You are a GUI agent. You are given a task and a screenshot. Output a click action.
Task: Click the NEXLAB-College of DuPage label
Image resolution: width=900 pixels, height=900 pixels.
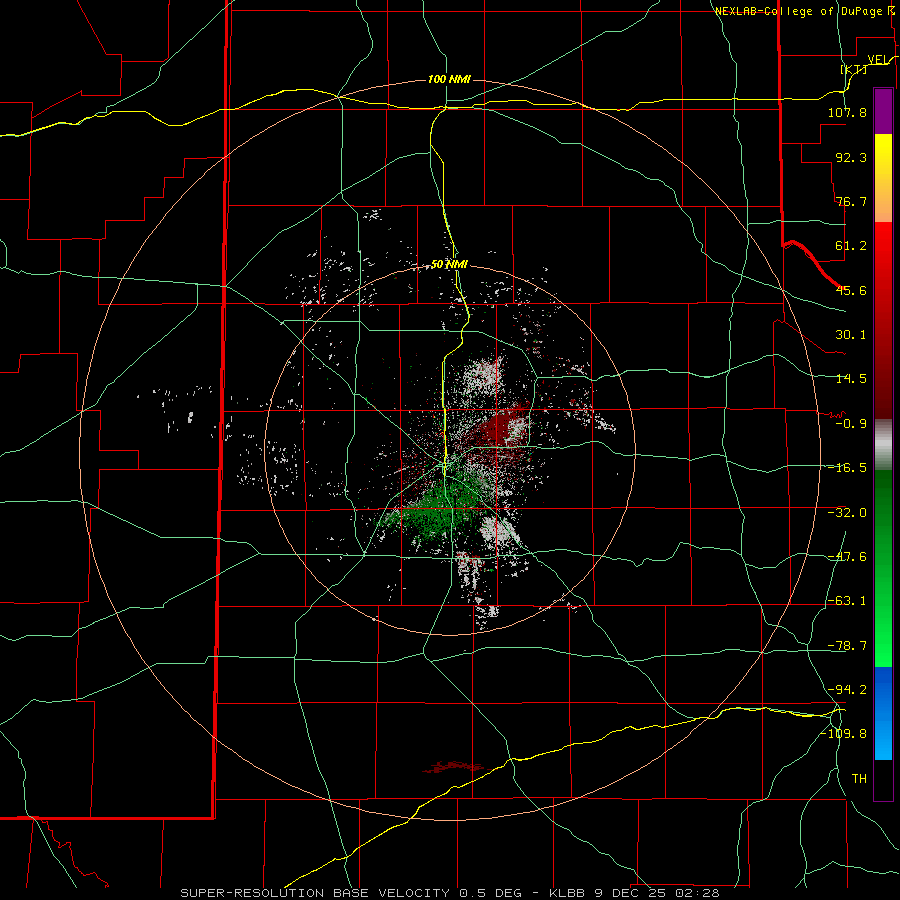coord(800,11)
